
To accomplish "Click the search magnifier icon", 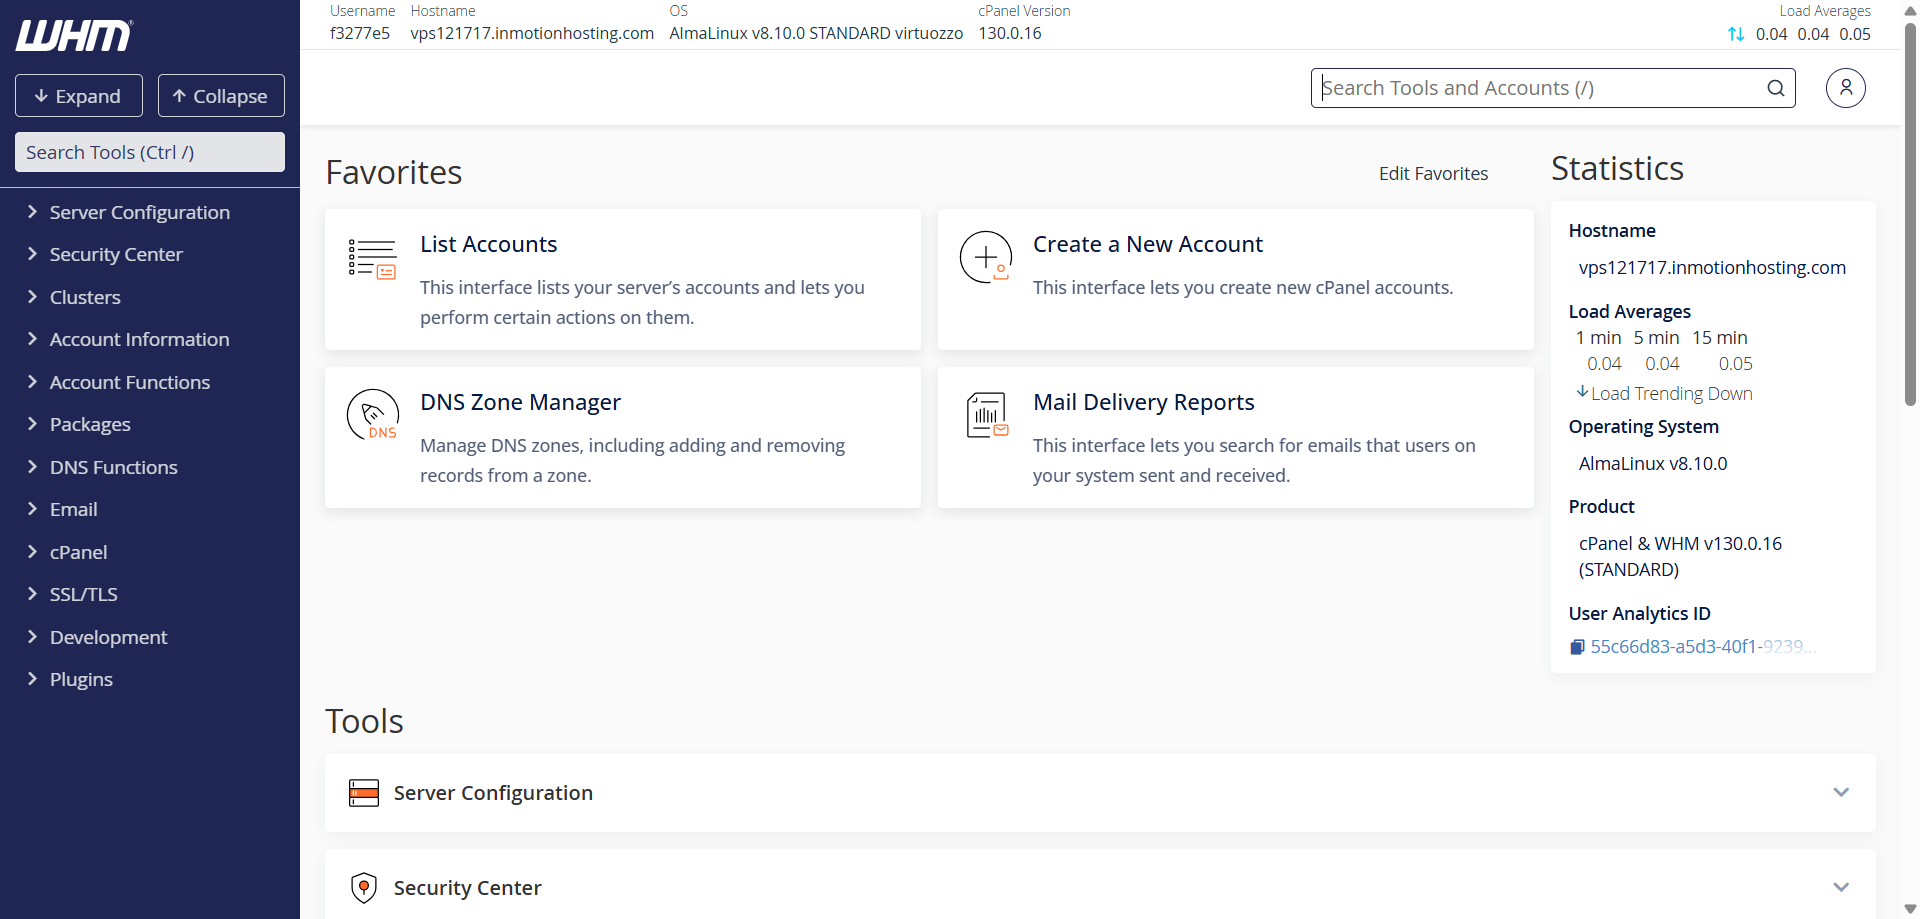I will 1775,88.
